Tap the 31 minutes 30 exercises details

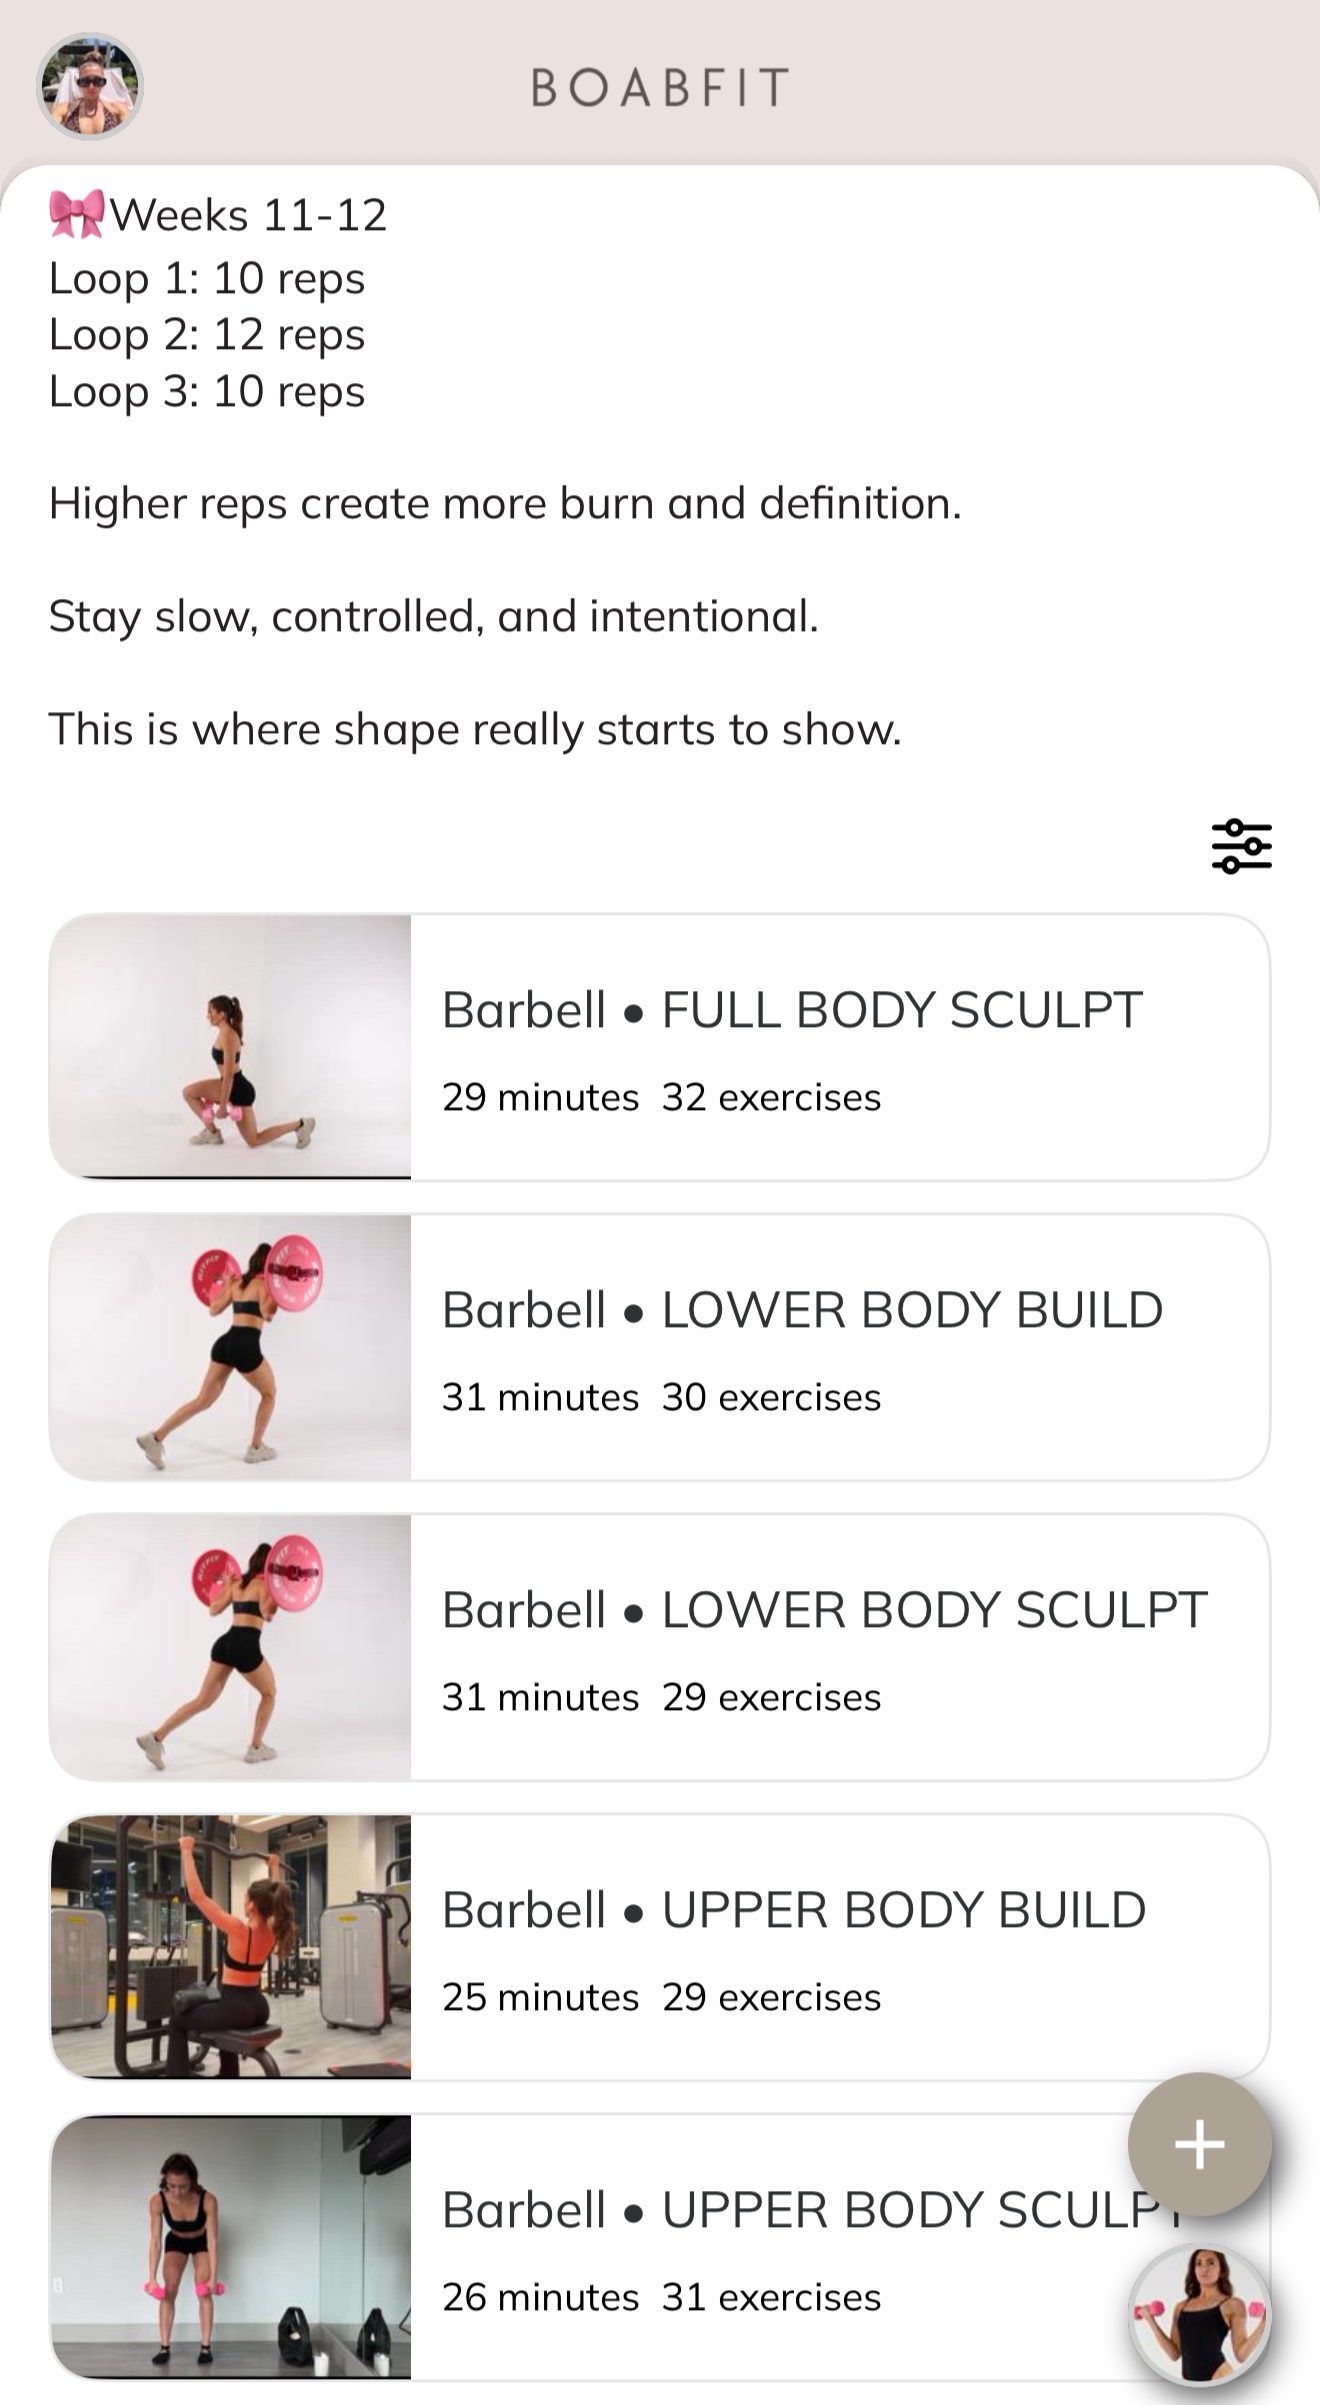point(661,1397)
